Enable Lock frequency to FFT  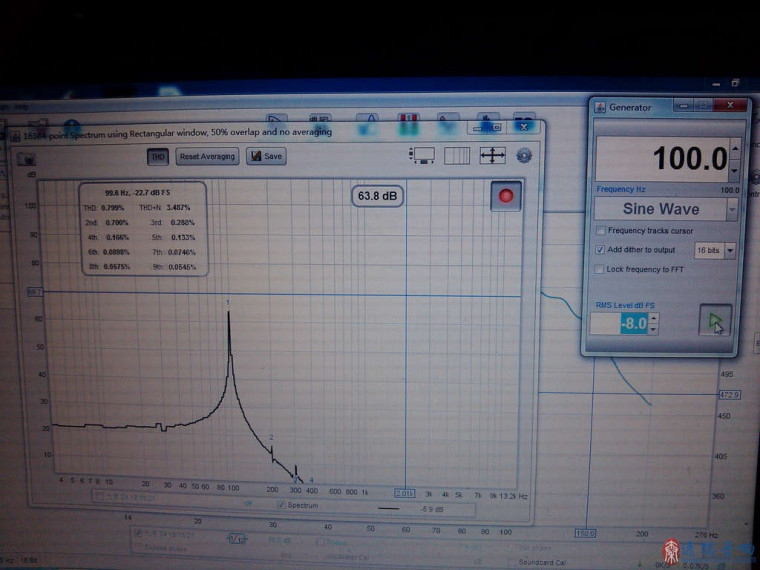(600, 269)
